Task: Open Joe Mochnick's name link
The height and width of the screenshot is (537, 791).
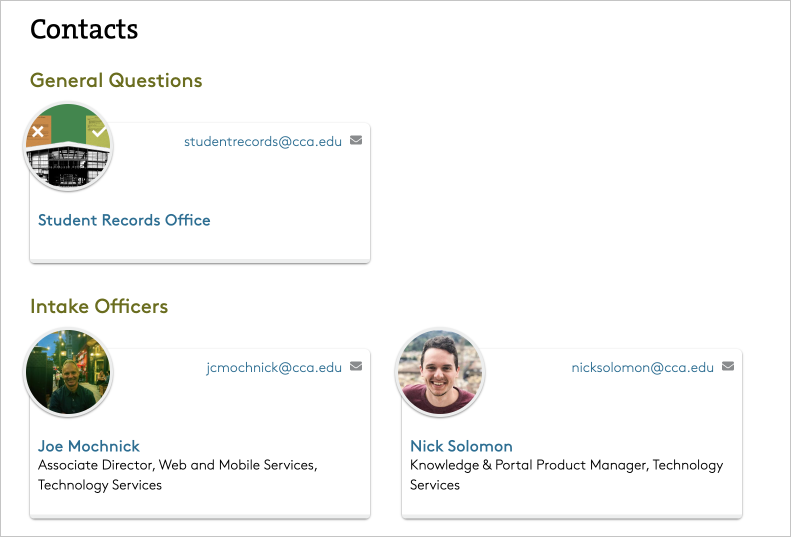Action: click(x=89, y=446)
